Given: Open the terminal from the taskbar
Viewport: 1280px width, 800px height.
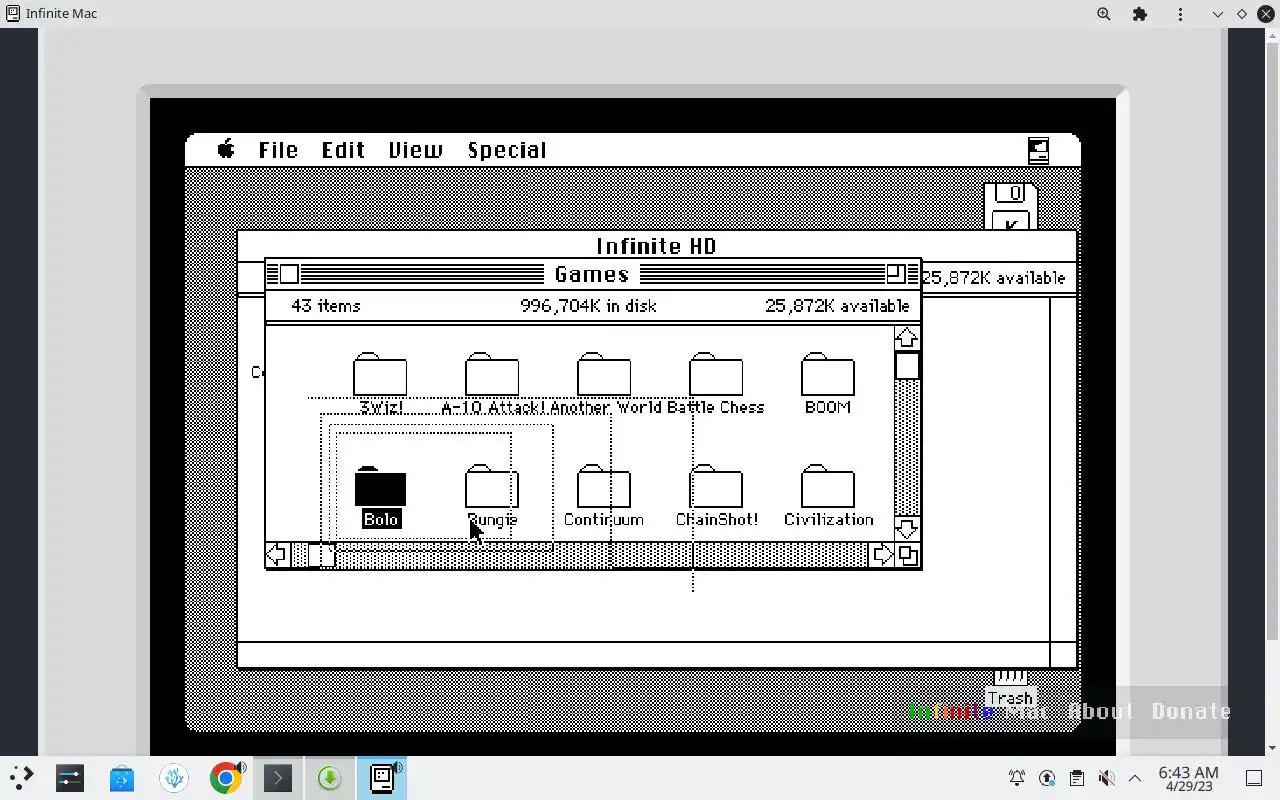Looking at the screenshot, I should (278, 778).
